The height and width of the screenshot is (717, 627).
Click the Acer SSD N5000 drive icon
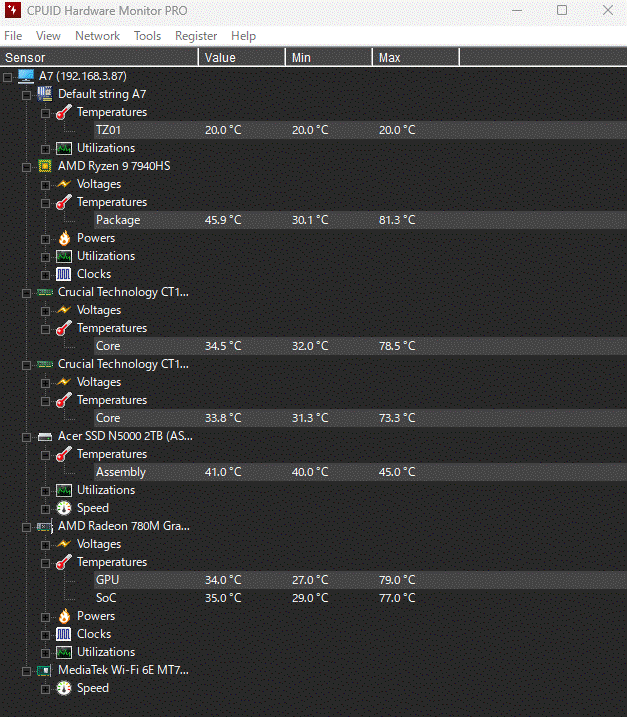45,436
